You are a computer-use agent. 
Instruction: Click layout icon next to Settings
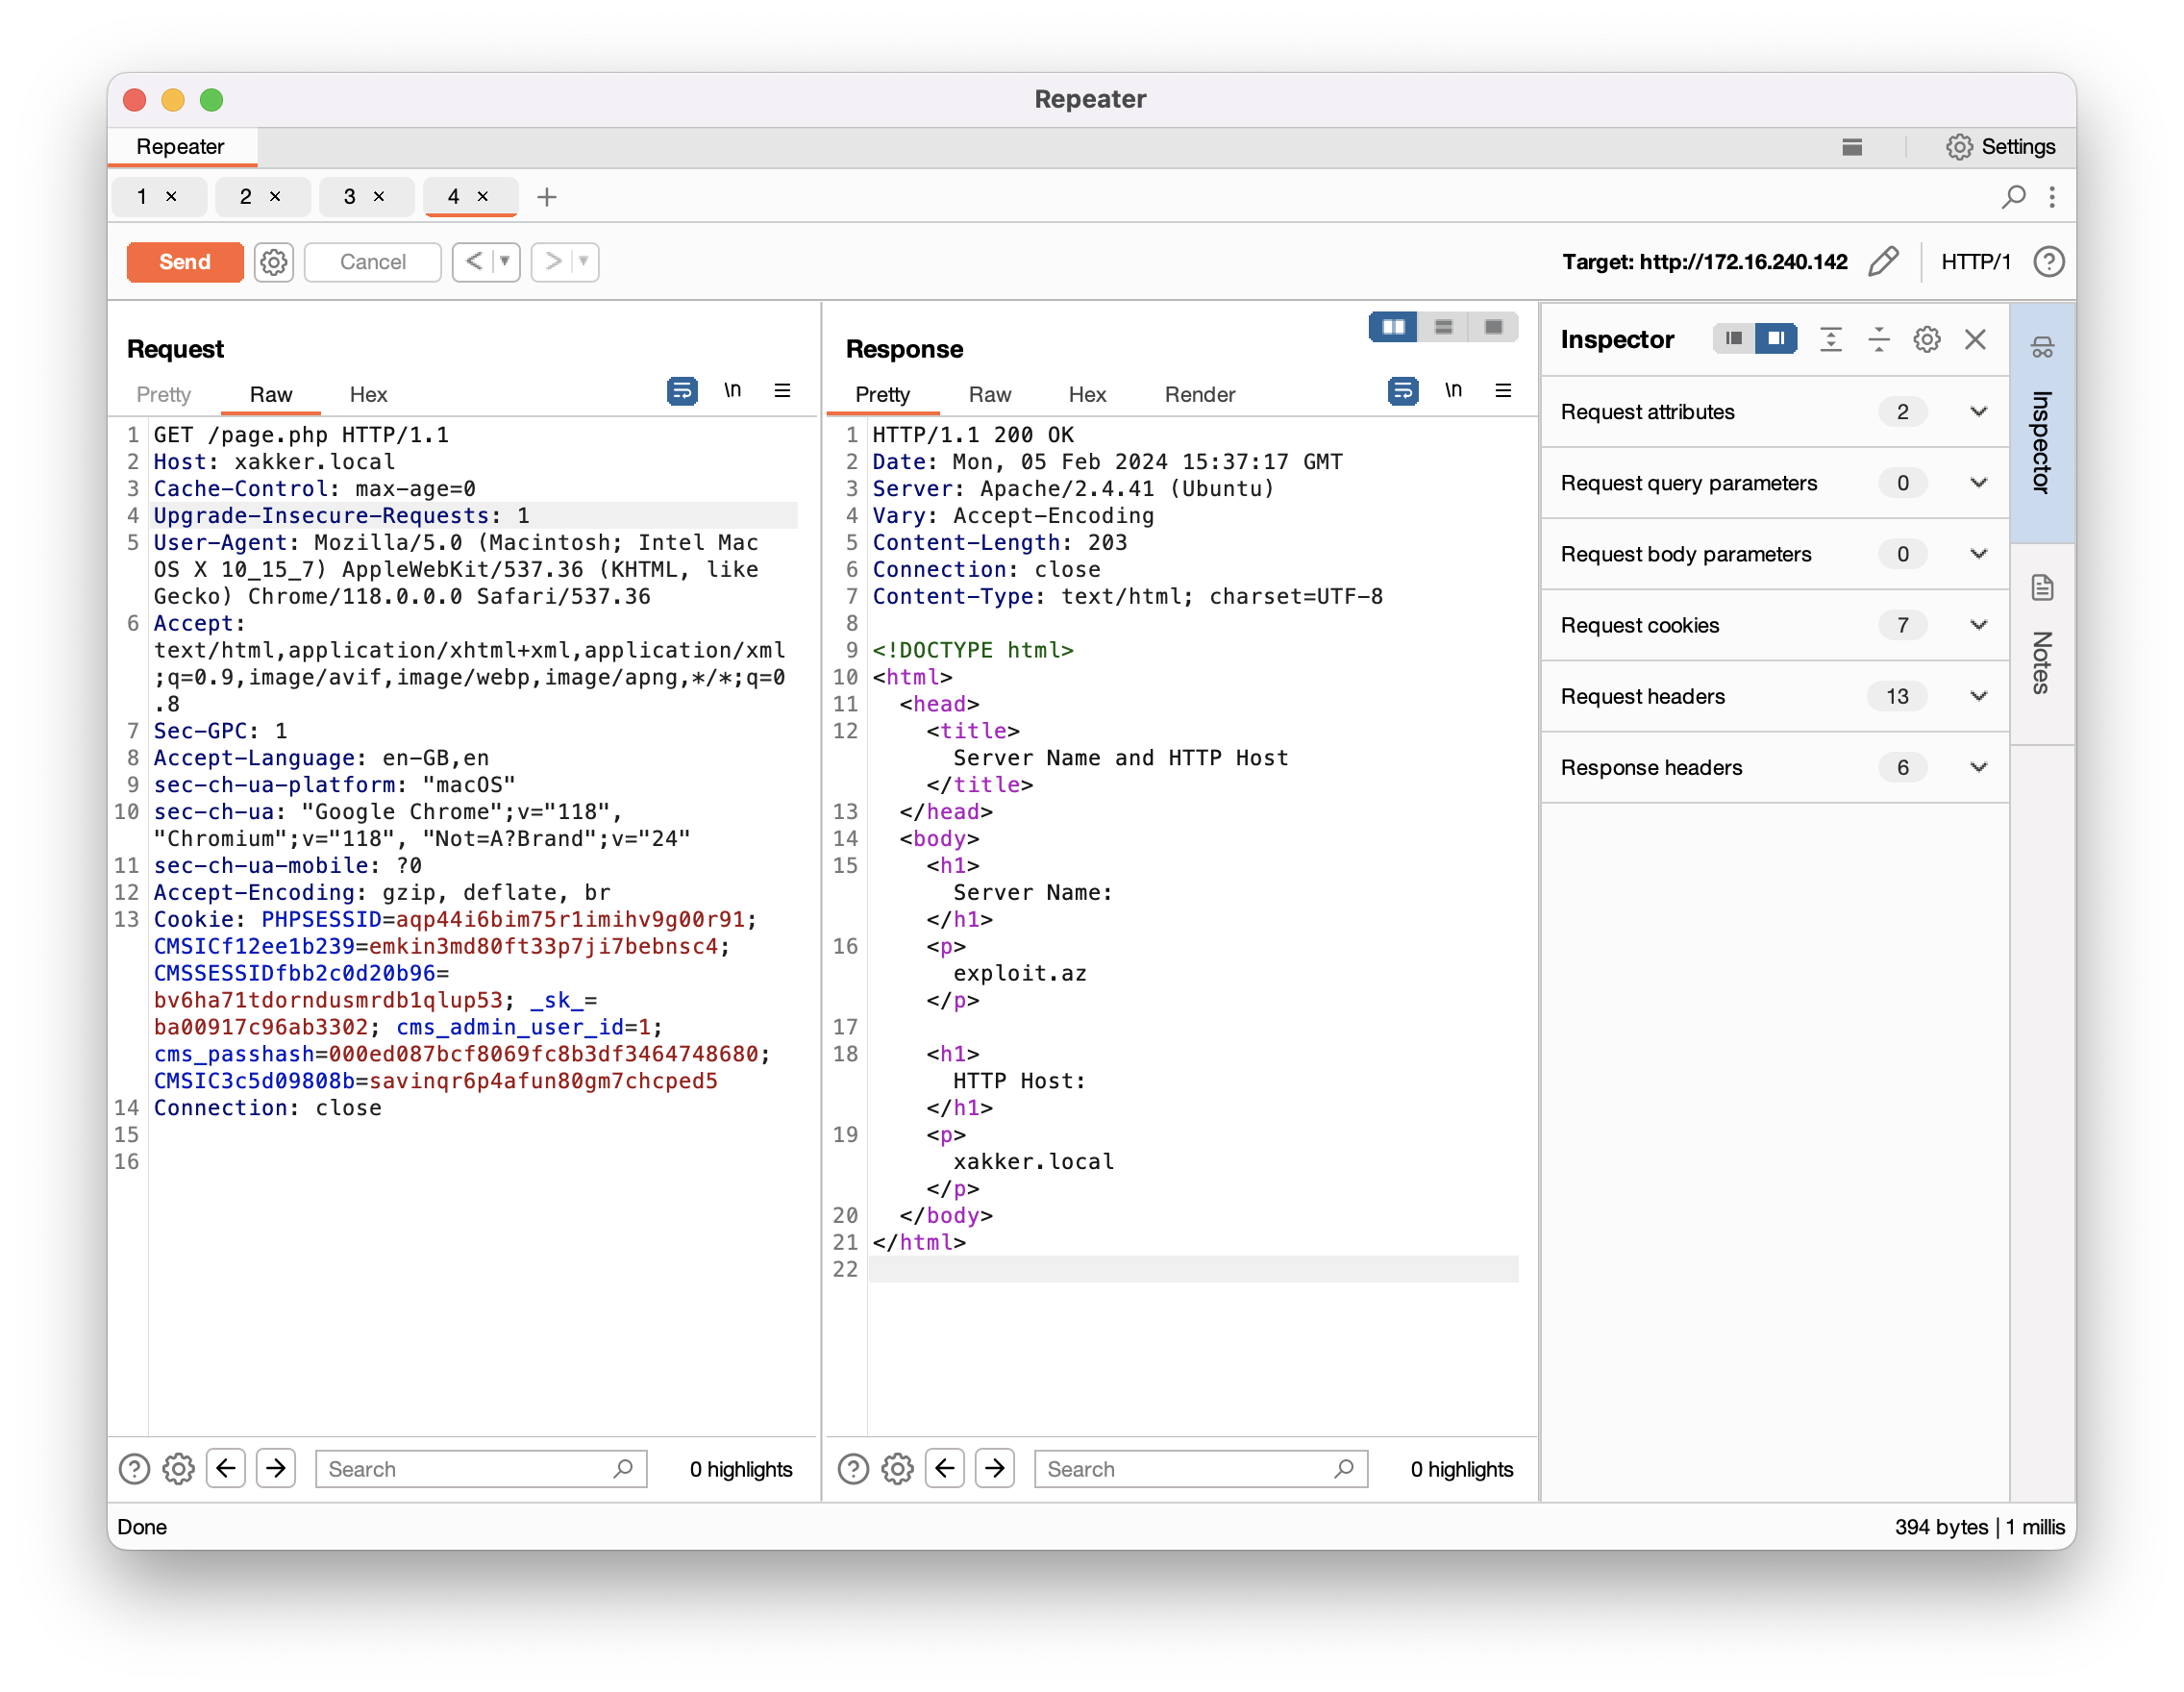1852,147
